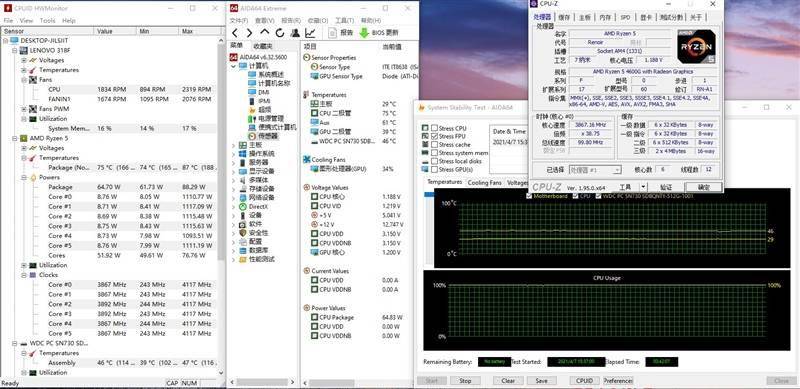Viewport: 800px width, 389px height.
Task: Select the 性能测试 benchmark tree item
Action: click(x=257, y=259)
